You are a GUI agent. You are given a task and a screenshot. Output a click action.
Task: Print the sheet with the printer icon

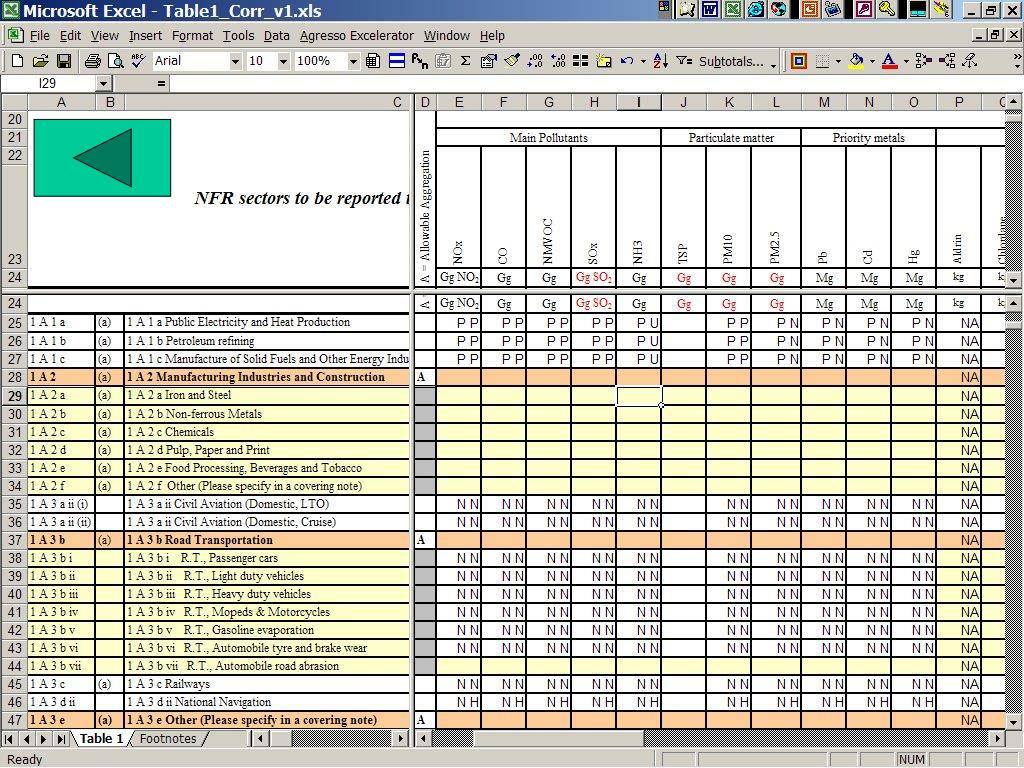coord(93,61)
